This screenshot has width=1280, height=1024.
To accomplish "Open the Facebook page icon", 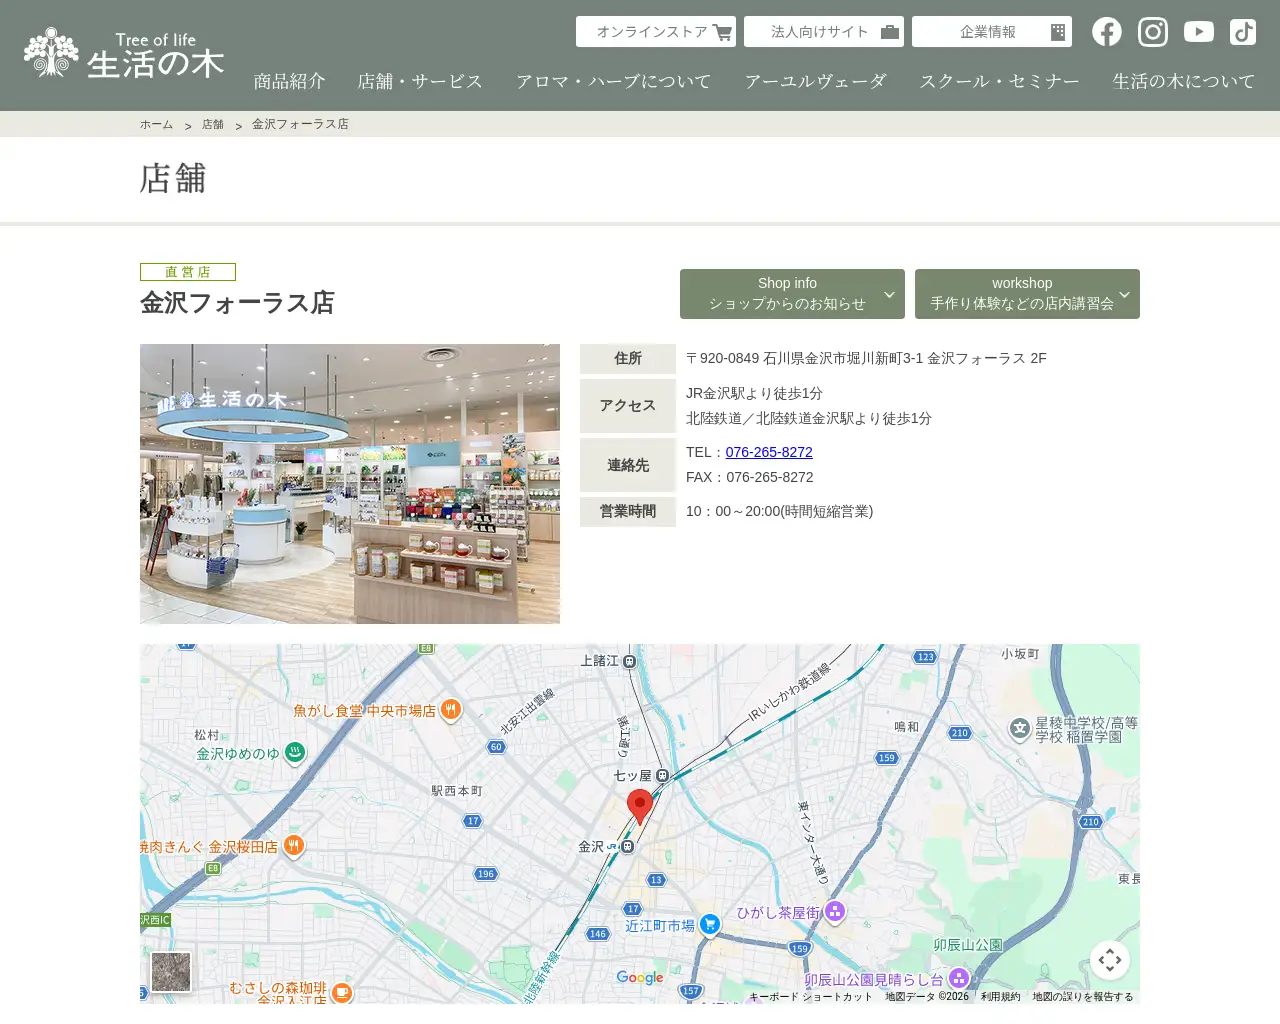I will pos(1107,32).
